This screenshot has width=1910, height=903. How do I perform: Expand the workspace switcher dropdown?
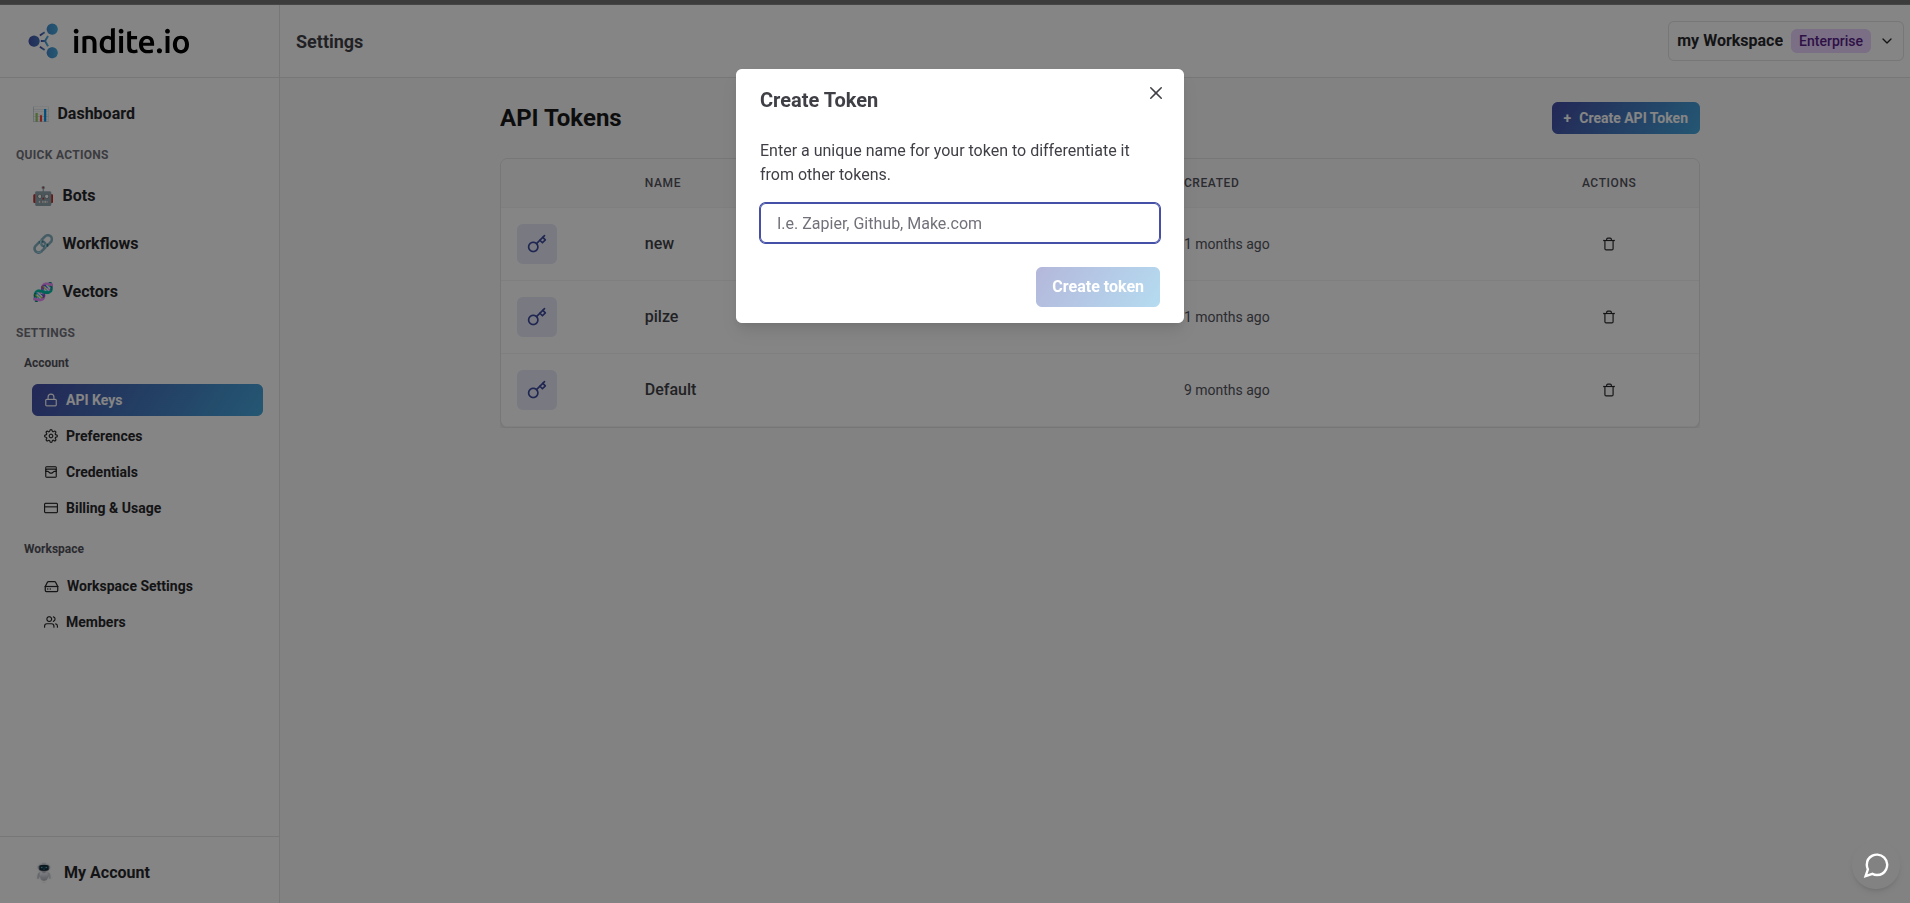pyautogui.click(x=1886, y=41)
